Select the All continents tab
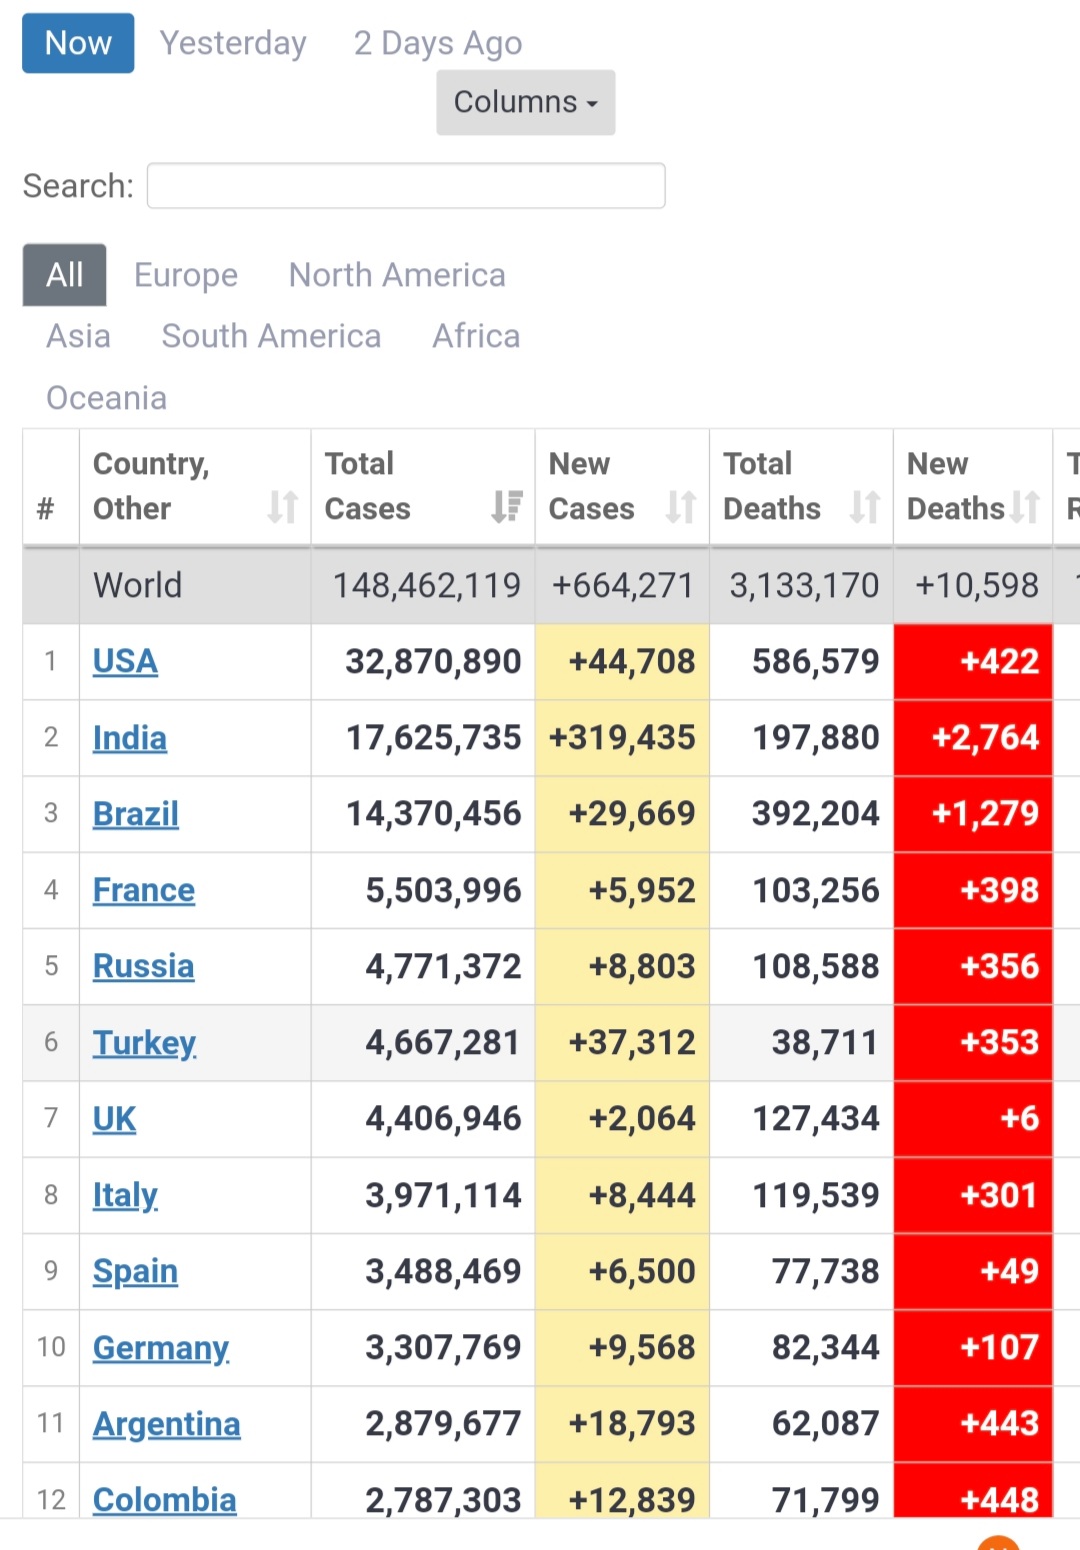The width and height of the screenshot is (1080, 1550). coord(65,275)
